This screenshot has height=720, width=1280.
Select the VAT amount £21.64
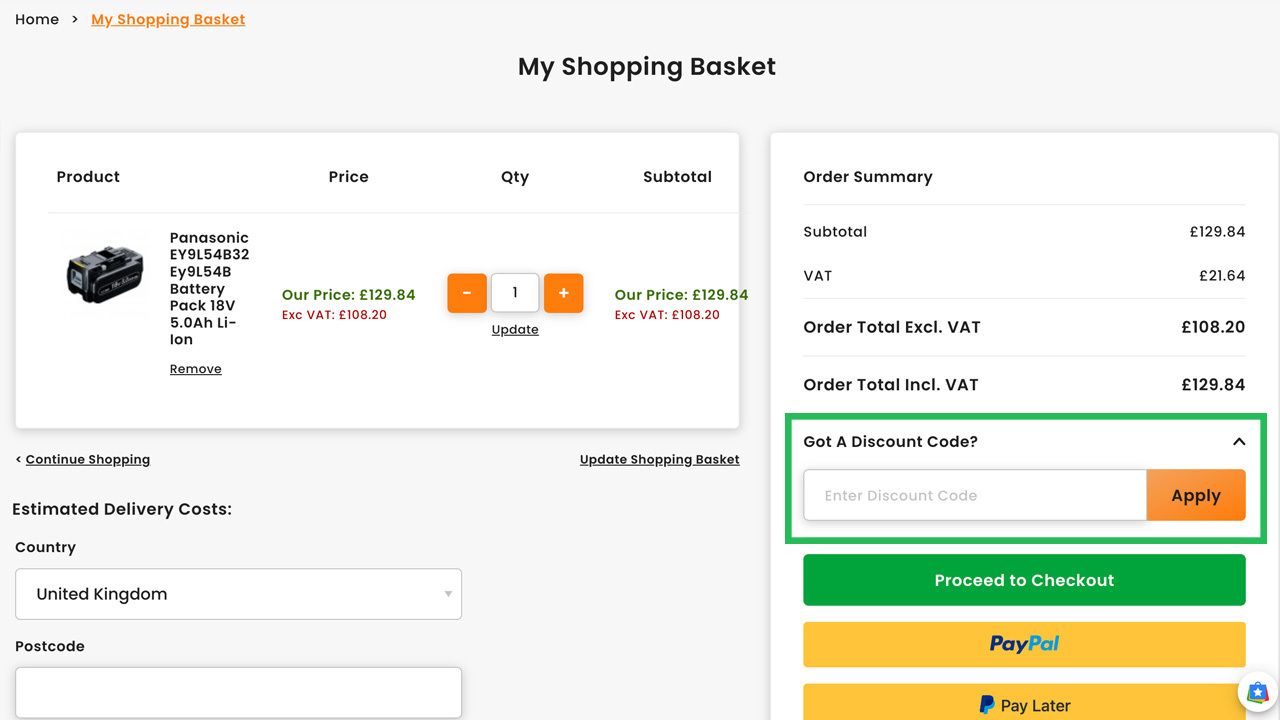click(x=1222, y=276)
